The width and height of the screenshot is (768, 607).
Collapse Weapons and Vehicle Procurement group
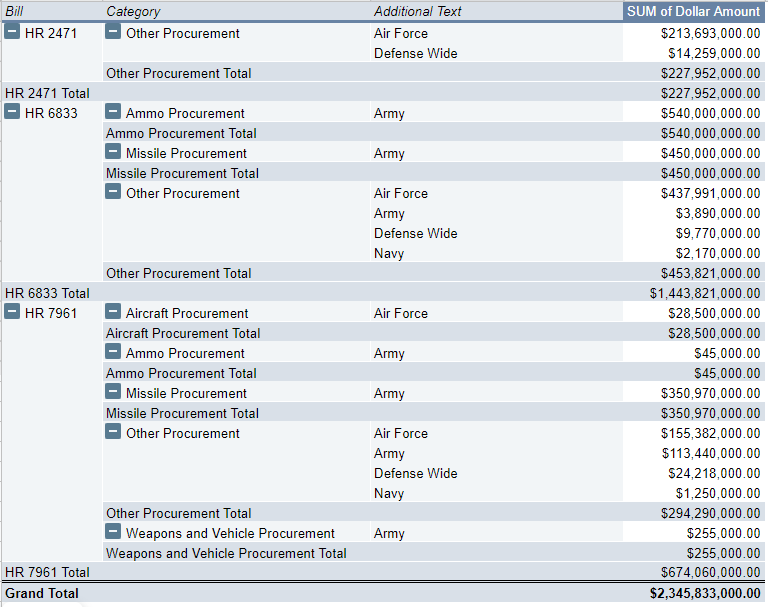pyautogui.click(x=113, y=531)
